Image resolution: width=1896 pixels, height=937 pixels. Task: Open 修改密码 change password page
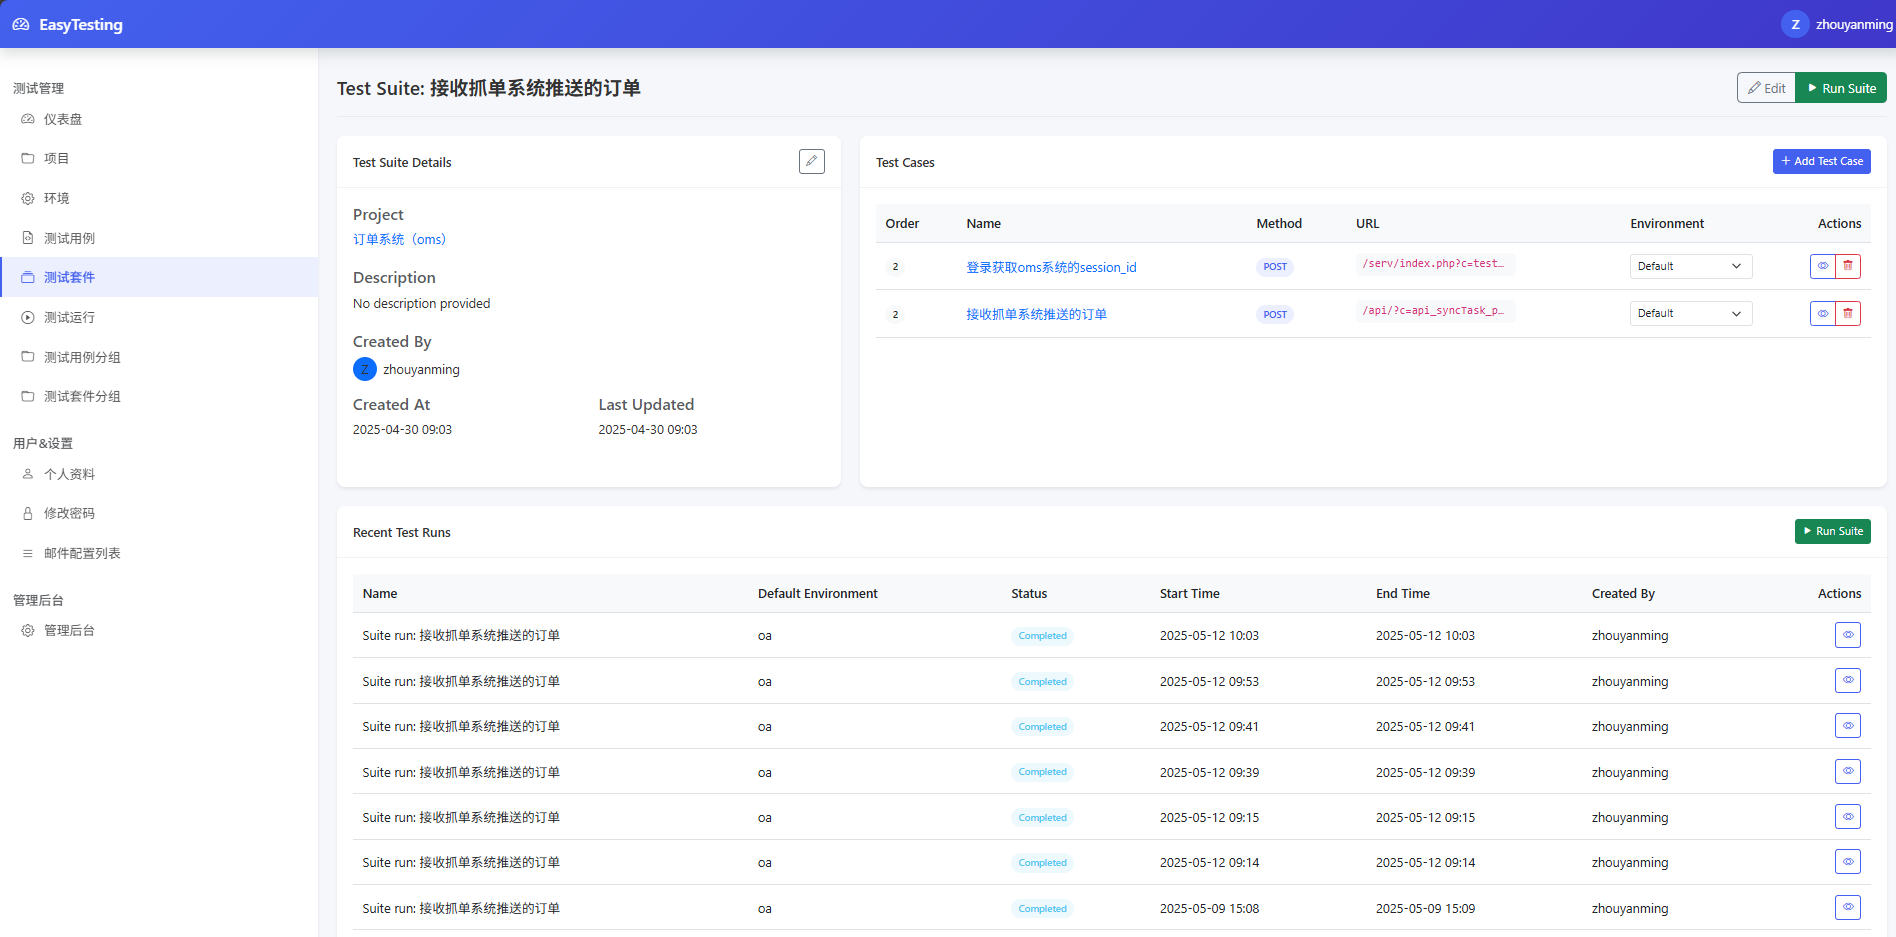[159, 513]
